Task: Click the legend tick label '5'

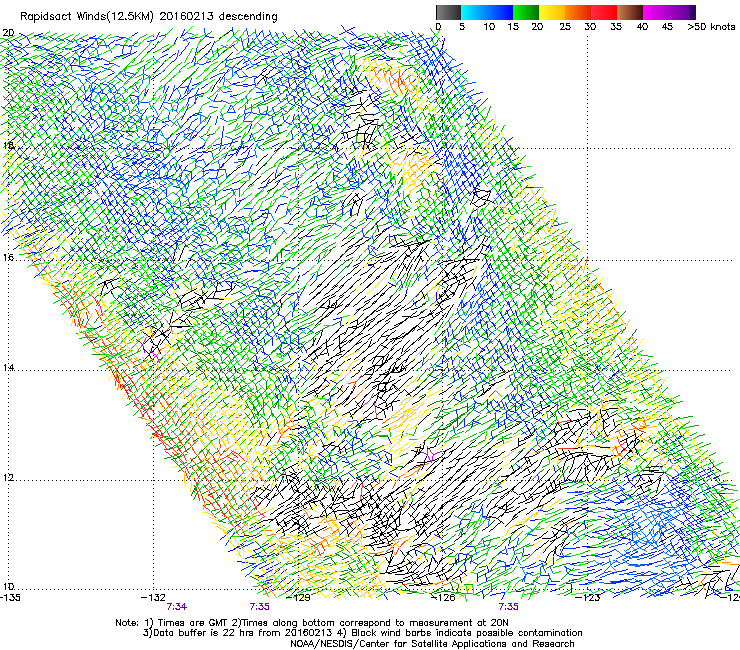Action: (462, 27)
